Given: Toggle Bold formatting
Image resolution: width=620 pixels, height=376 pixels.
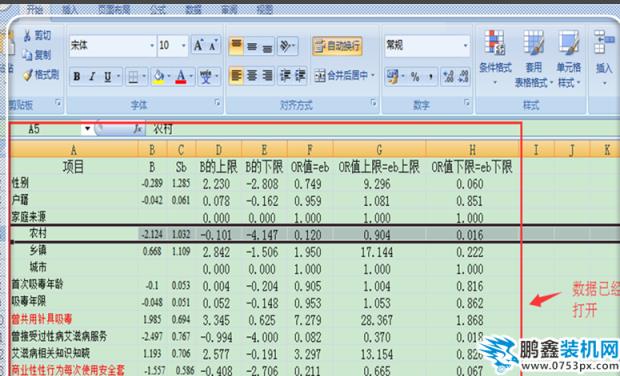Looking at the screenshot, I should point(77,76).
